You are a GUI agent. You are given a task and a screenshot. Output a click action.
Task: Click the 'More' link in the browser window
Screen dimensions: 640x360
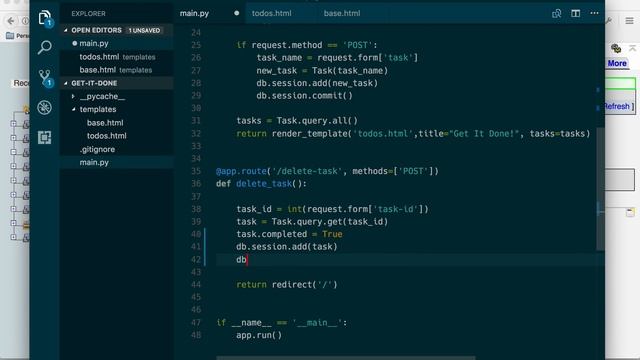(x=617, y=63)
